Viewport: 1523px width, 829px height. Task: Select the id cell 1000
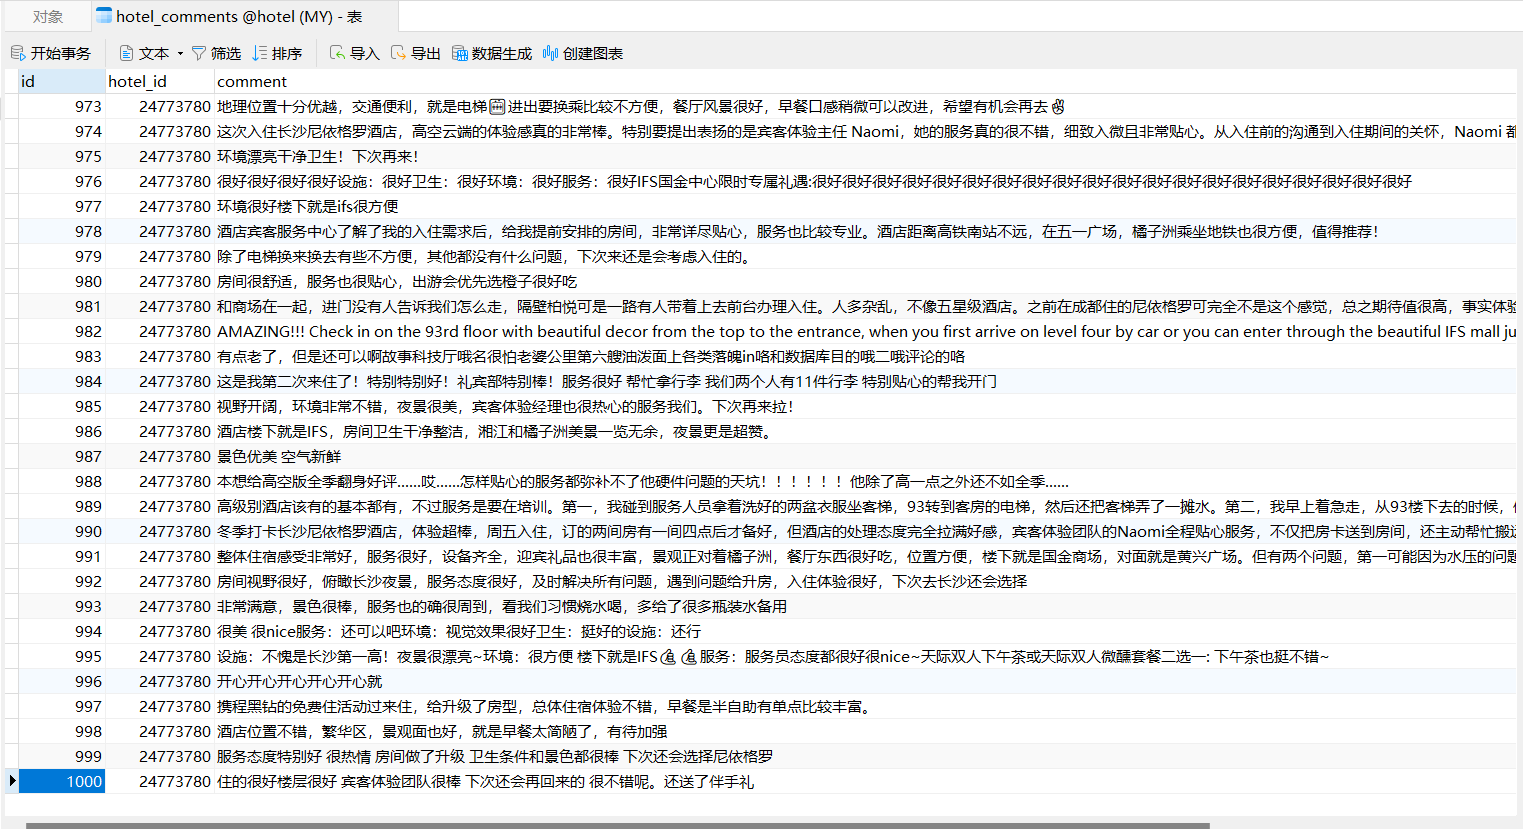[x=62, y=781]
